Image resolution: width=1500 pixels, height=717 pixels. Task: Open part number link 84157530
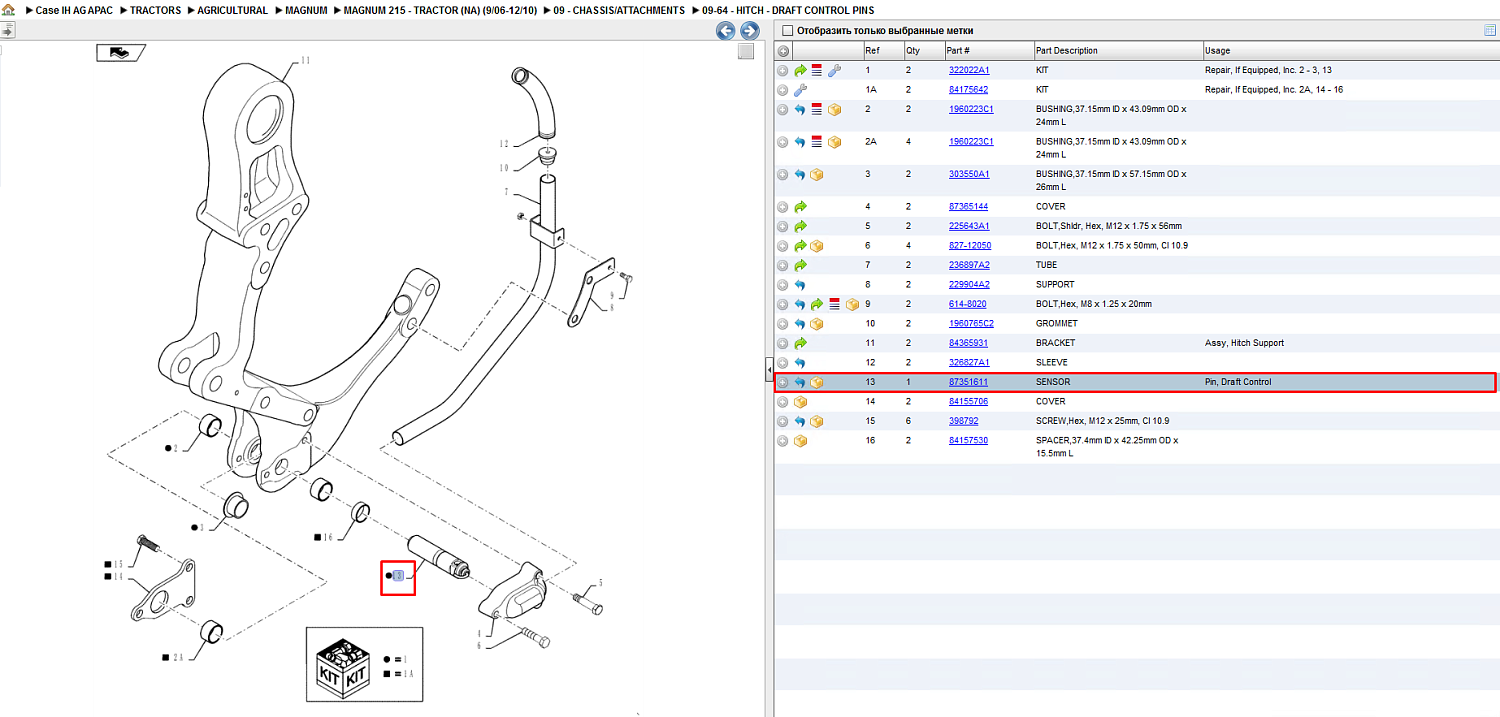tap(968, 440)
